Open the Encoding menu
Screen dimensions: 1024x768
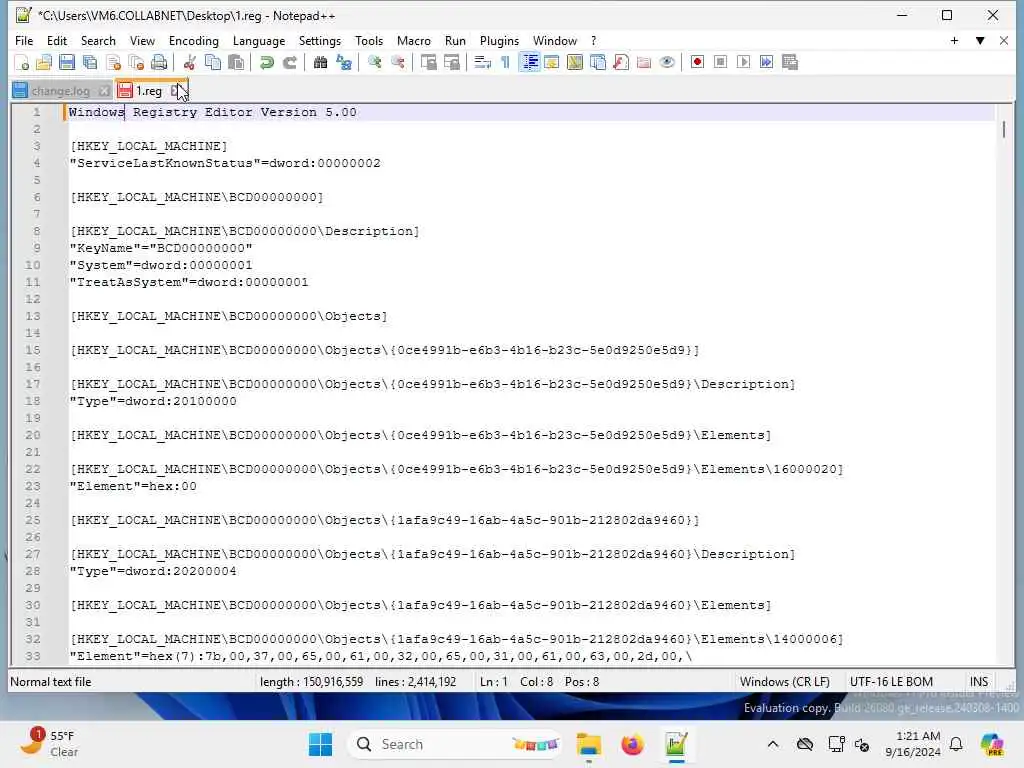pos(194,40)
